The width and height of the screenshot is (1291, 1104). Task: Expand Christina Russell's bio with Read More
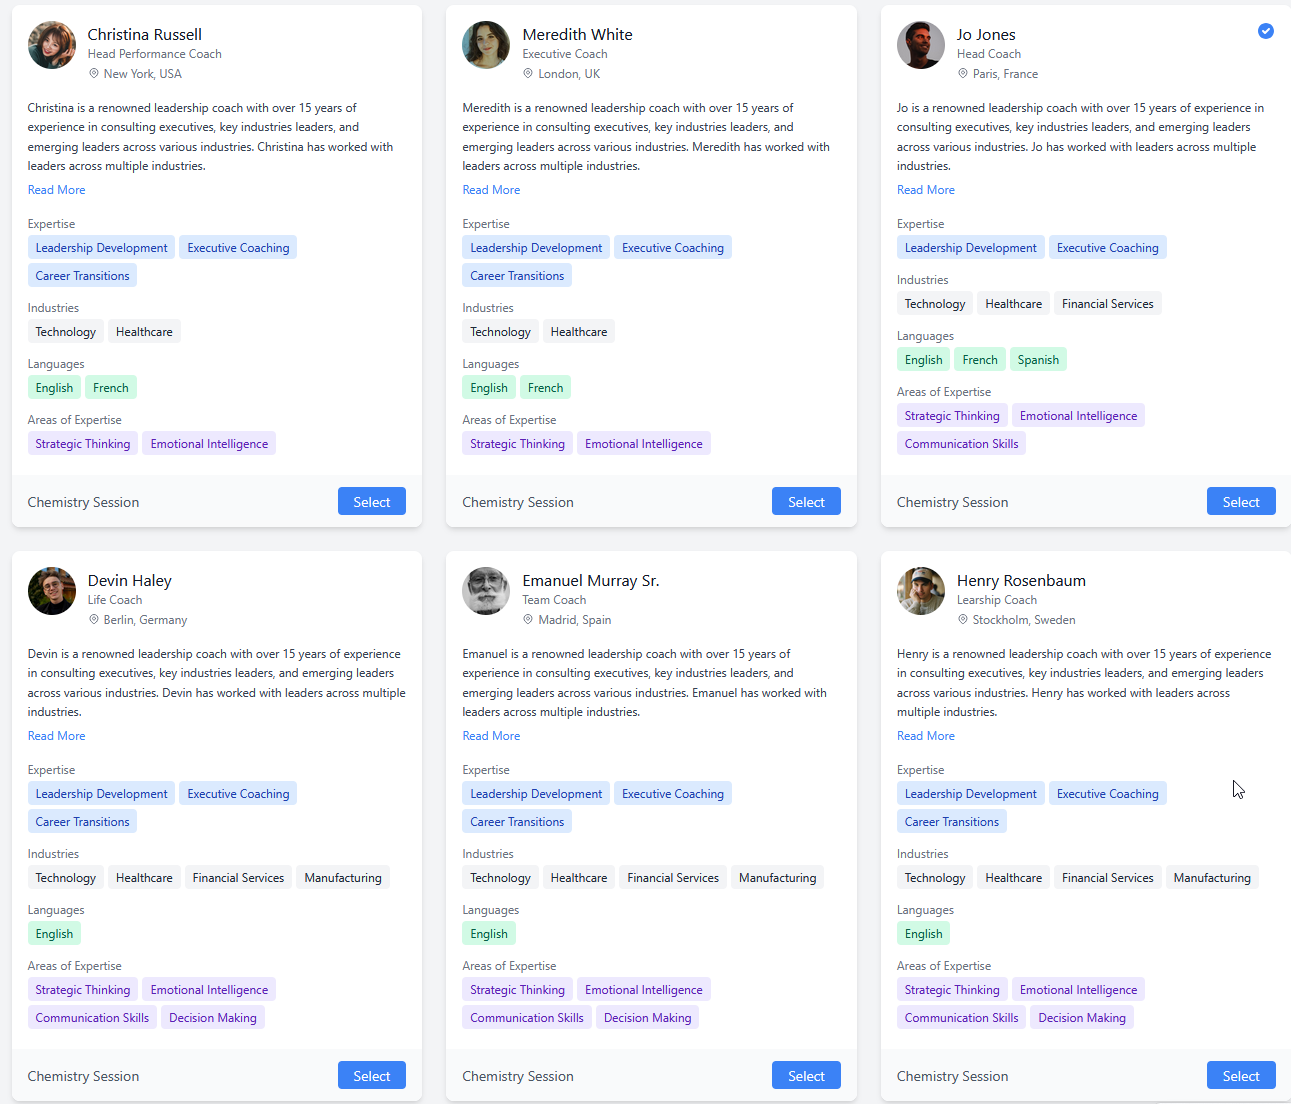57,190
